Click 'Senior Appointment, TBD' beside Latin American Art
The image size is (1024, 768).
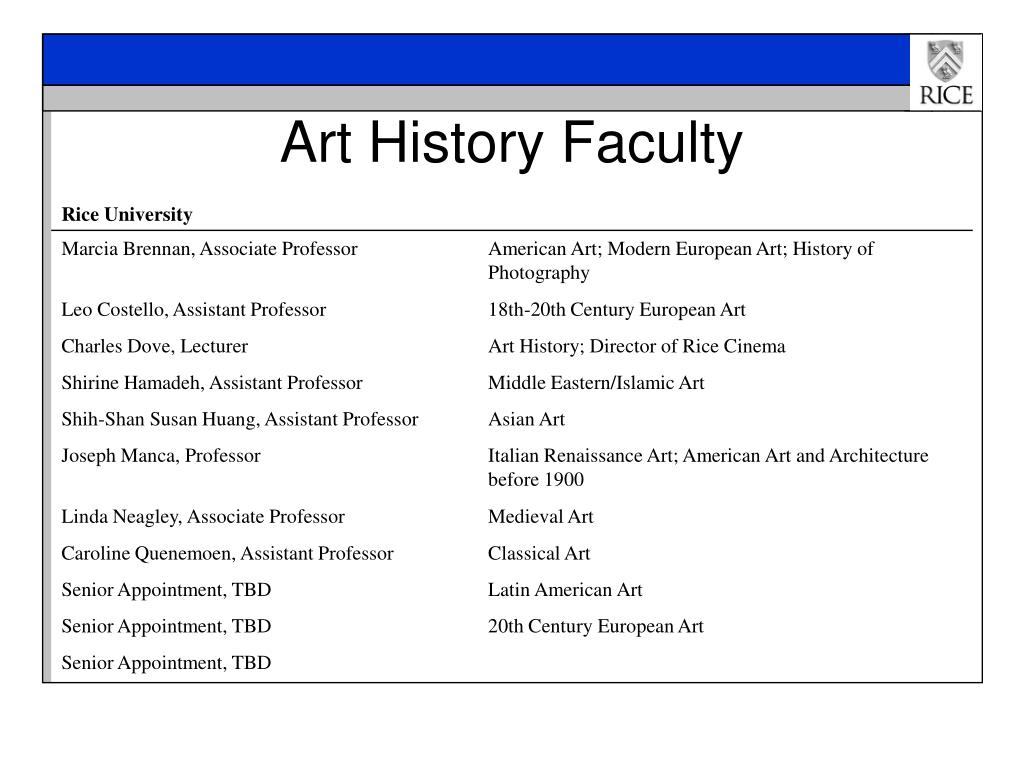click(166, 590)
